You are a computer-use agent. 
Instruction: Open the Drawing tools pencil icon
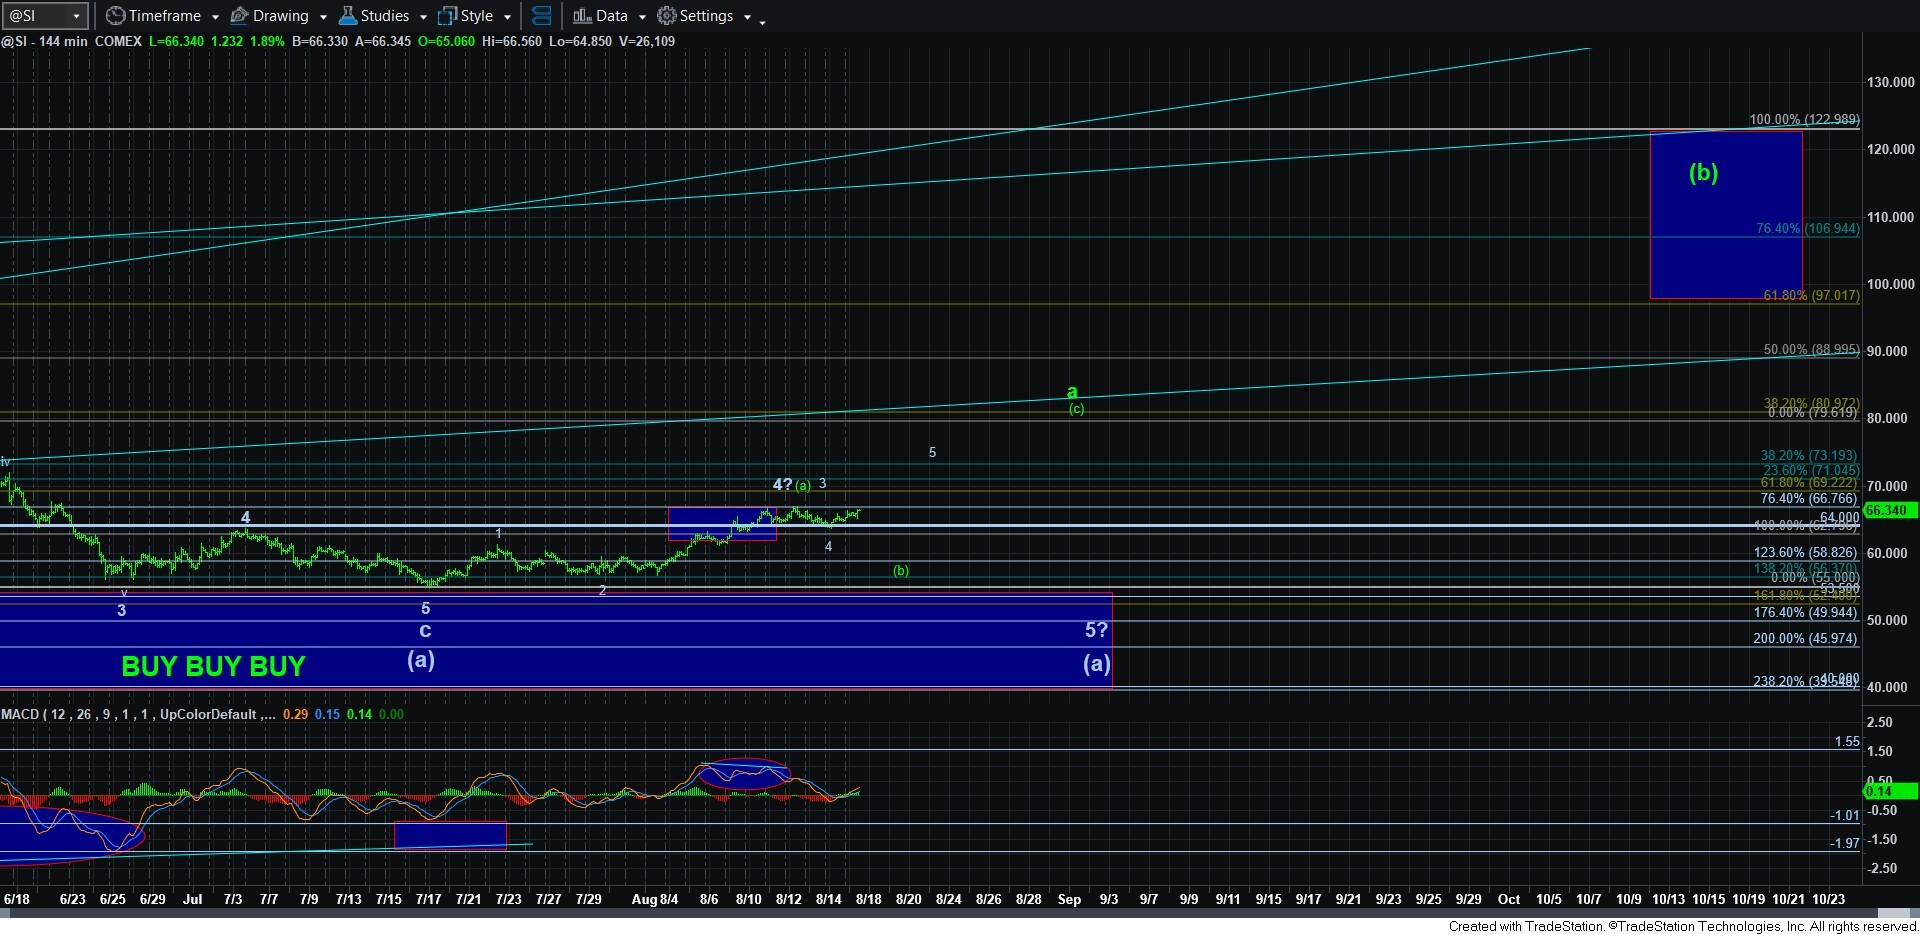pos(239,16)
